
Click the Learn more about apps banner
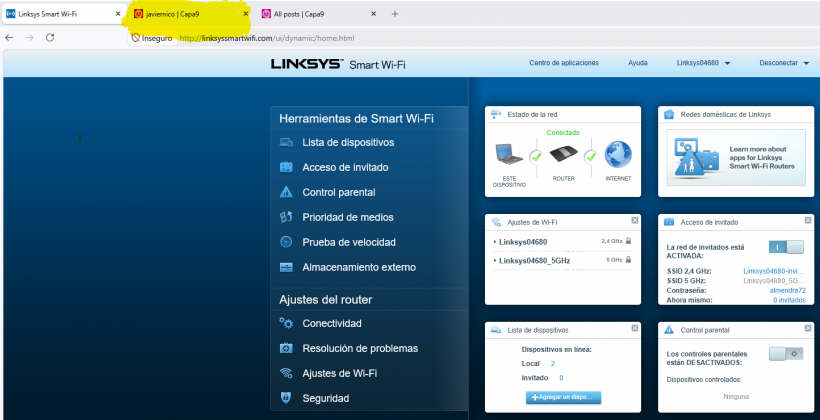[736, 157]
